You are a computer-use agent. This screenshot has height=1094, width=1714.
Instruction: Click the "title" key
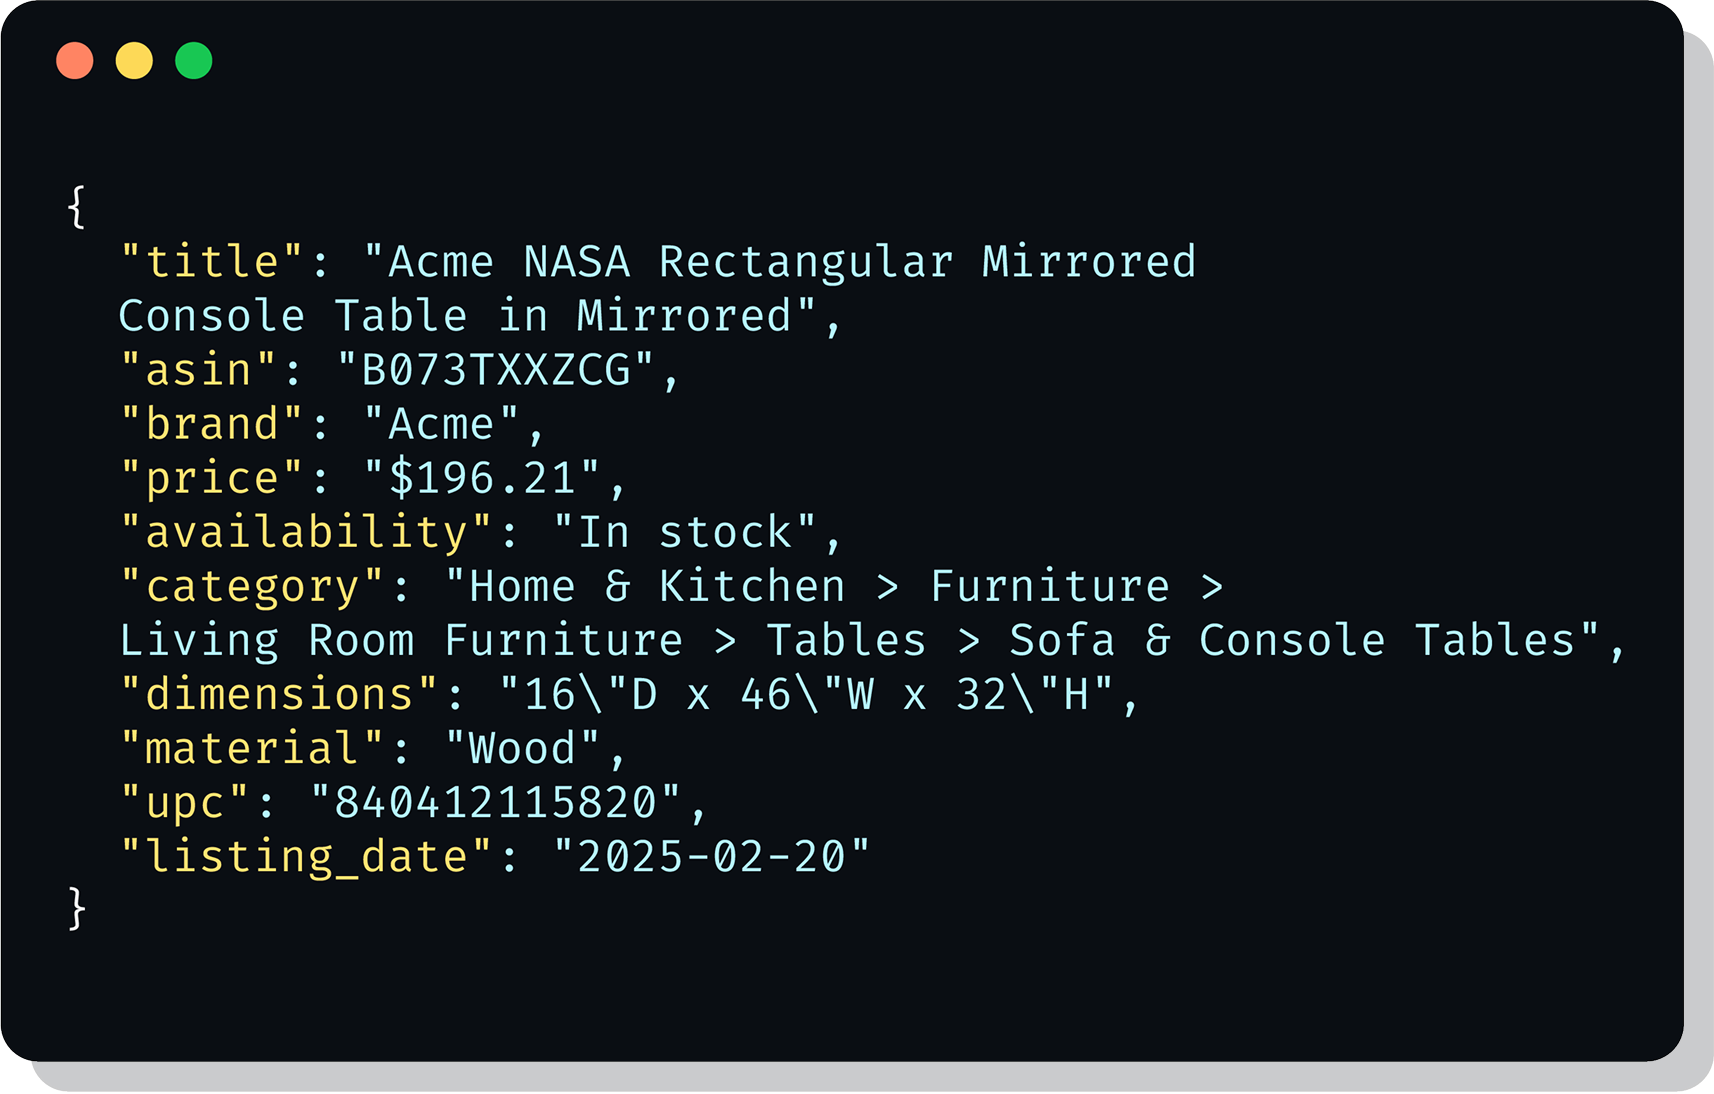[211, 262]
